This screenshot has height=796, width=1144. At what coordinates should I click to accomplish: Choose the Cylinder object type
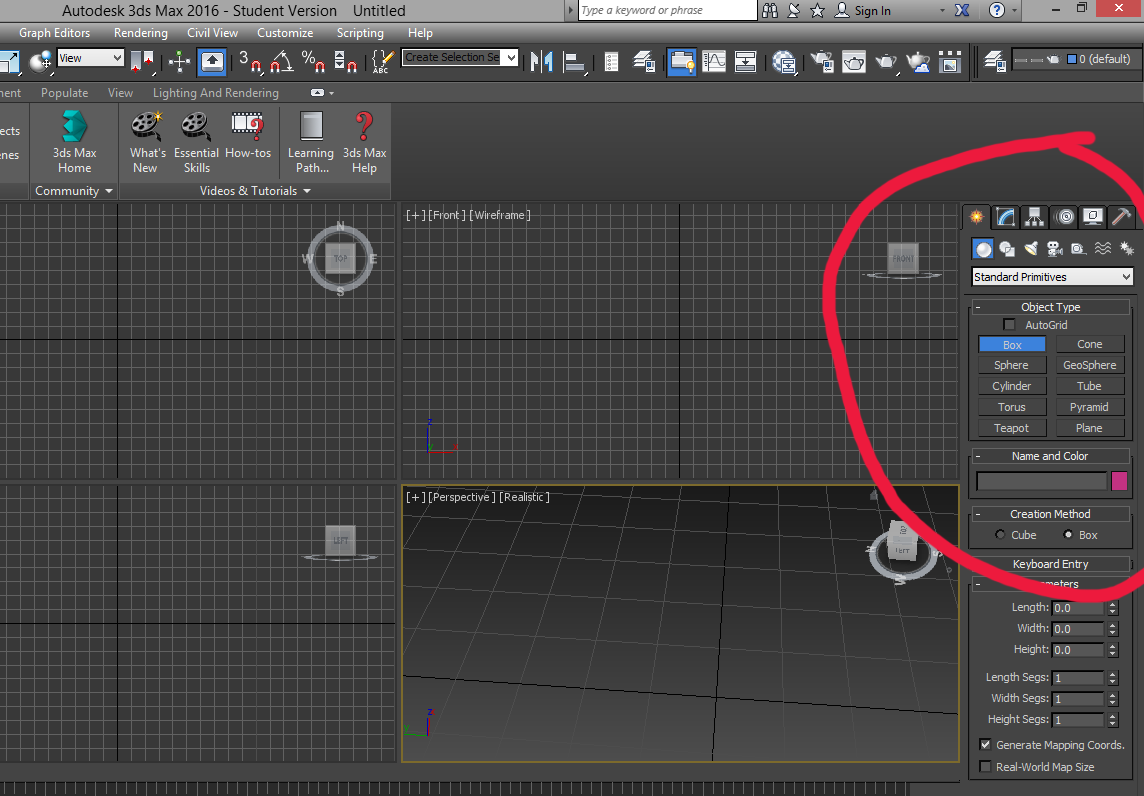point(1012,386)
